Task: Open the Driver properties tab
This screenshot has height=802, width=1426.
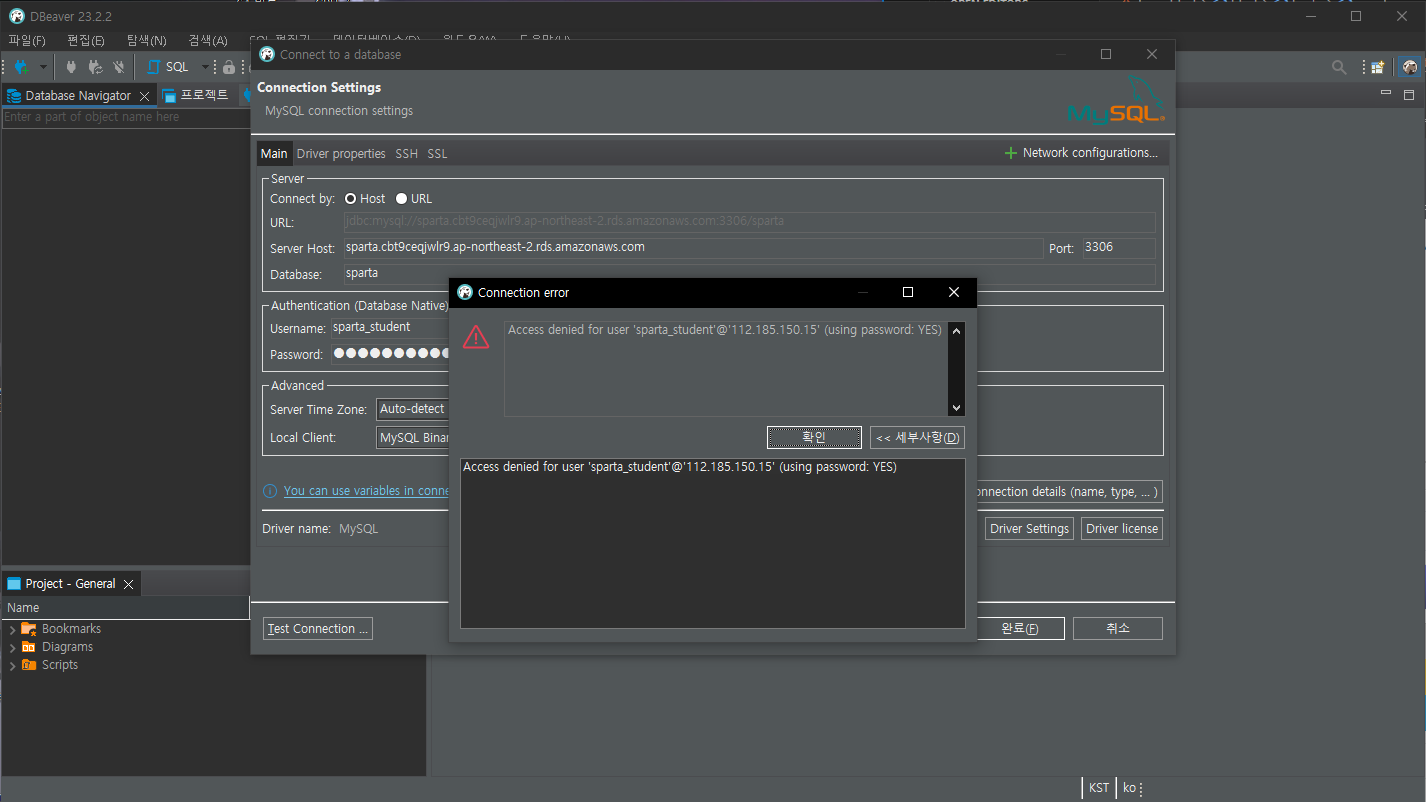Action: coord(341,153)
